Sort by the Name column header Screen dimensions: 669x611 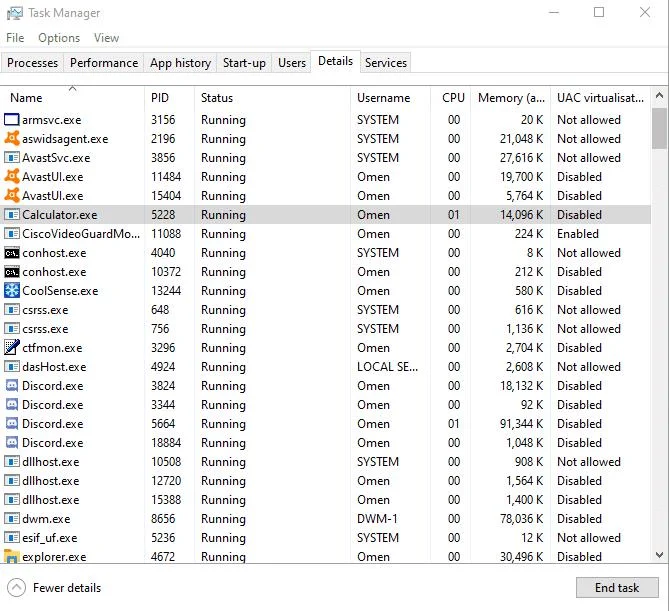(72, 98)
